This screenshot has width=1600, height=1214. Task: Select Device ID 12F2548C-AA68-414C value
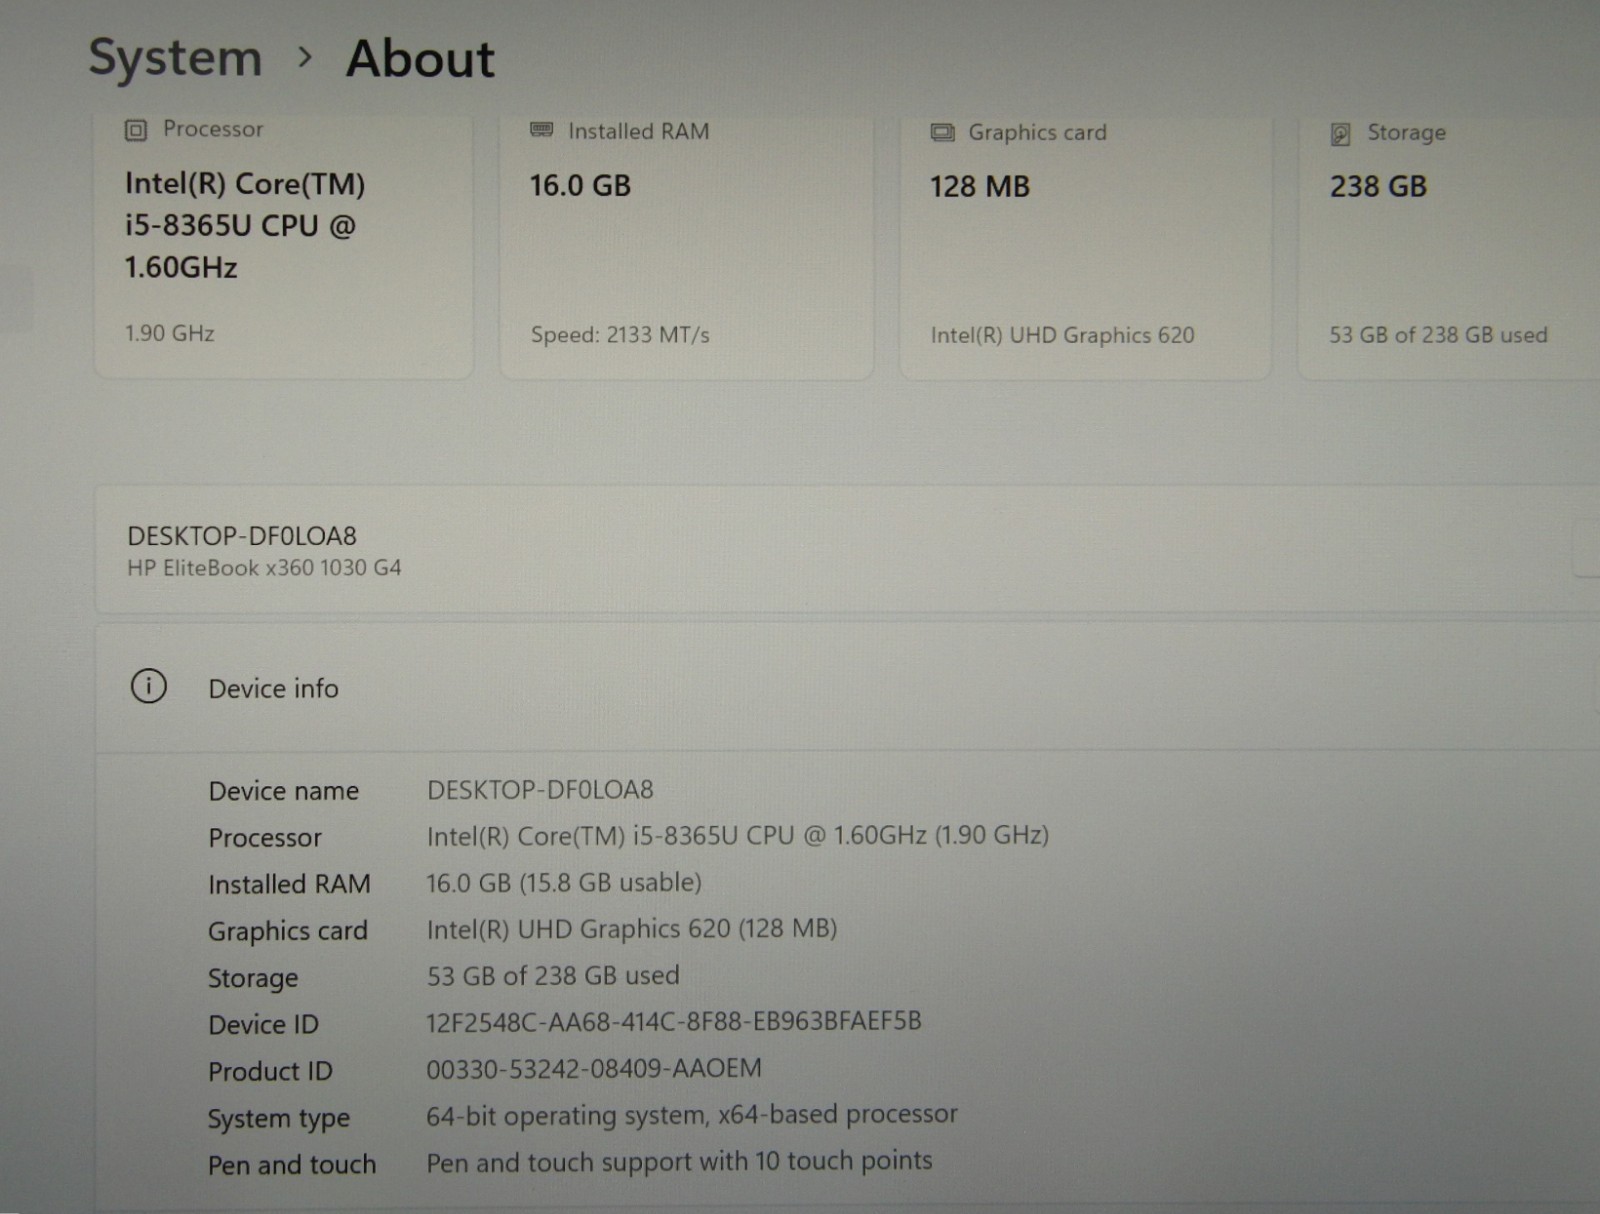click(674, 1022)
